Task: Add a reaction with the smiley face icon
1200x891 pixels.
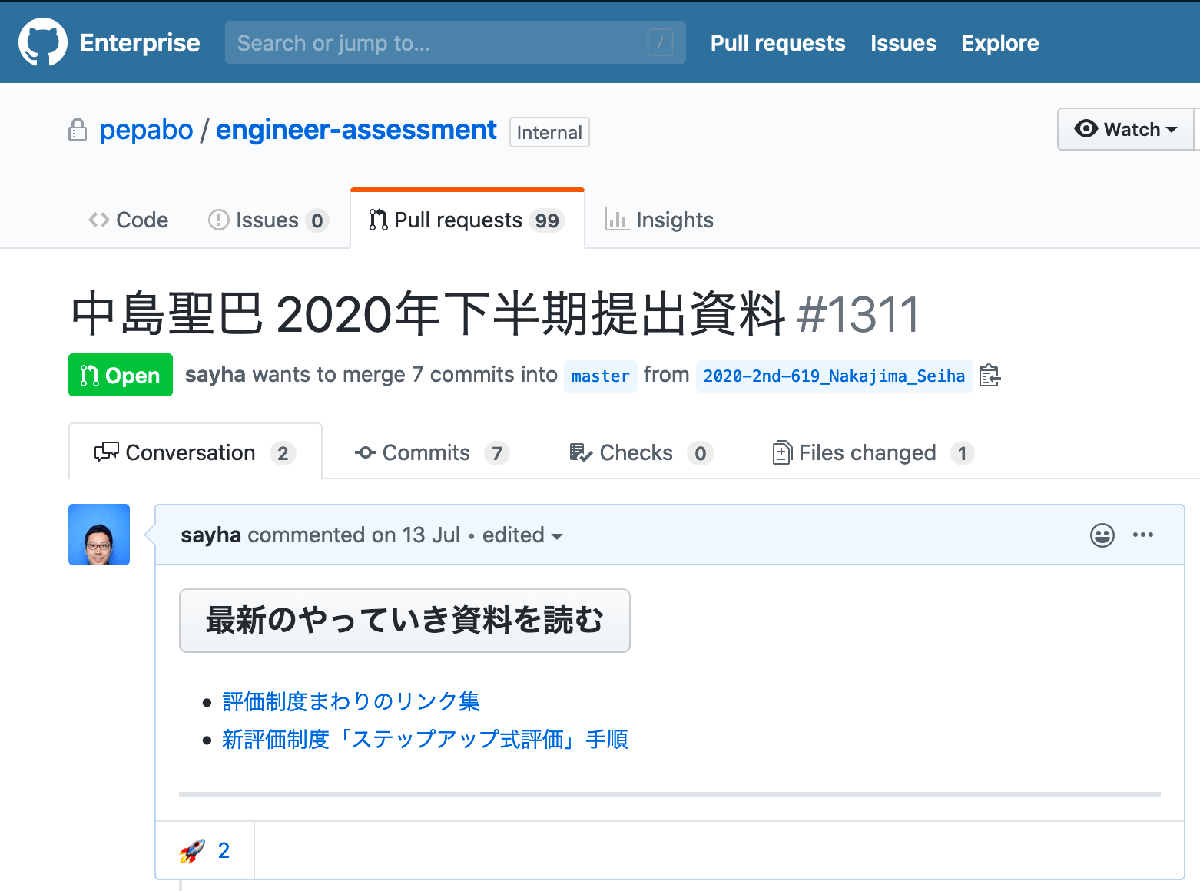Action: pyautogui.click(x=1102, y=535)
